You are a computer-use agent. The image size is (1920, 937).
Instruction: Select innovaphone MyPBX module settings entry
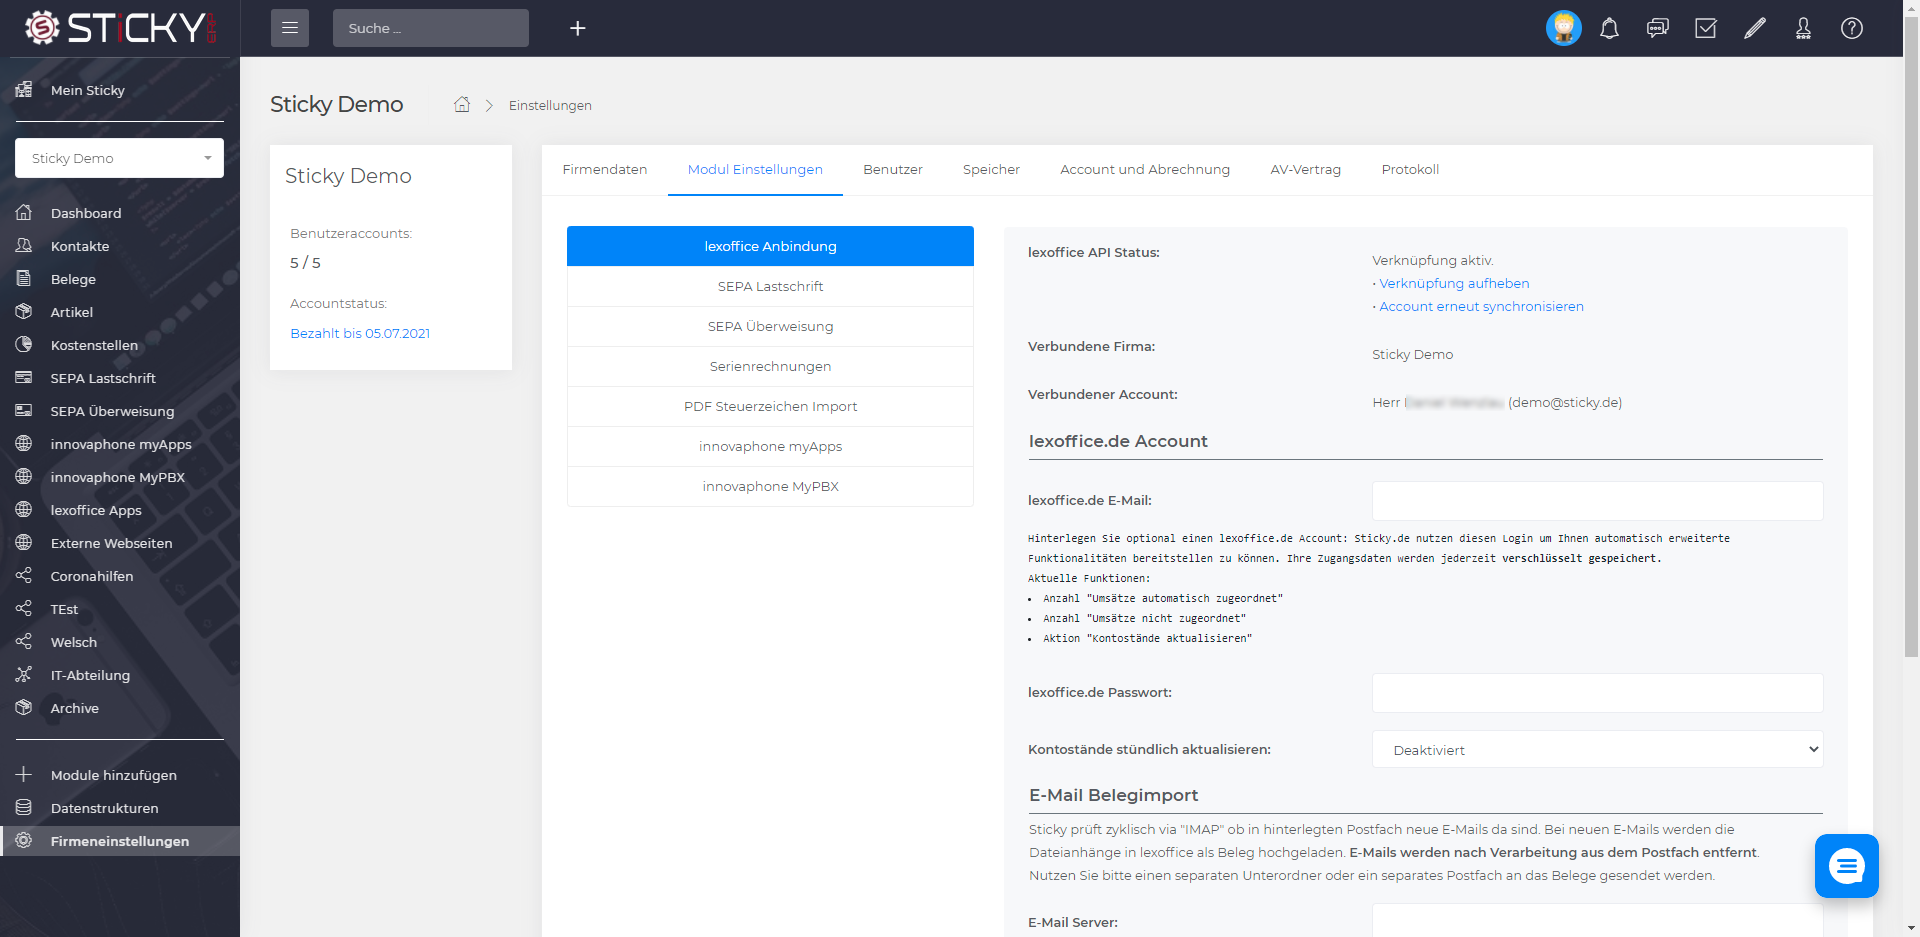(x=770, y=486)
